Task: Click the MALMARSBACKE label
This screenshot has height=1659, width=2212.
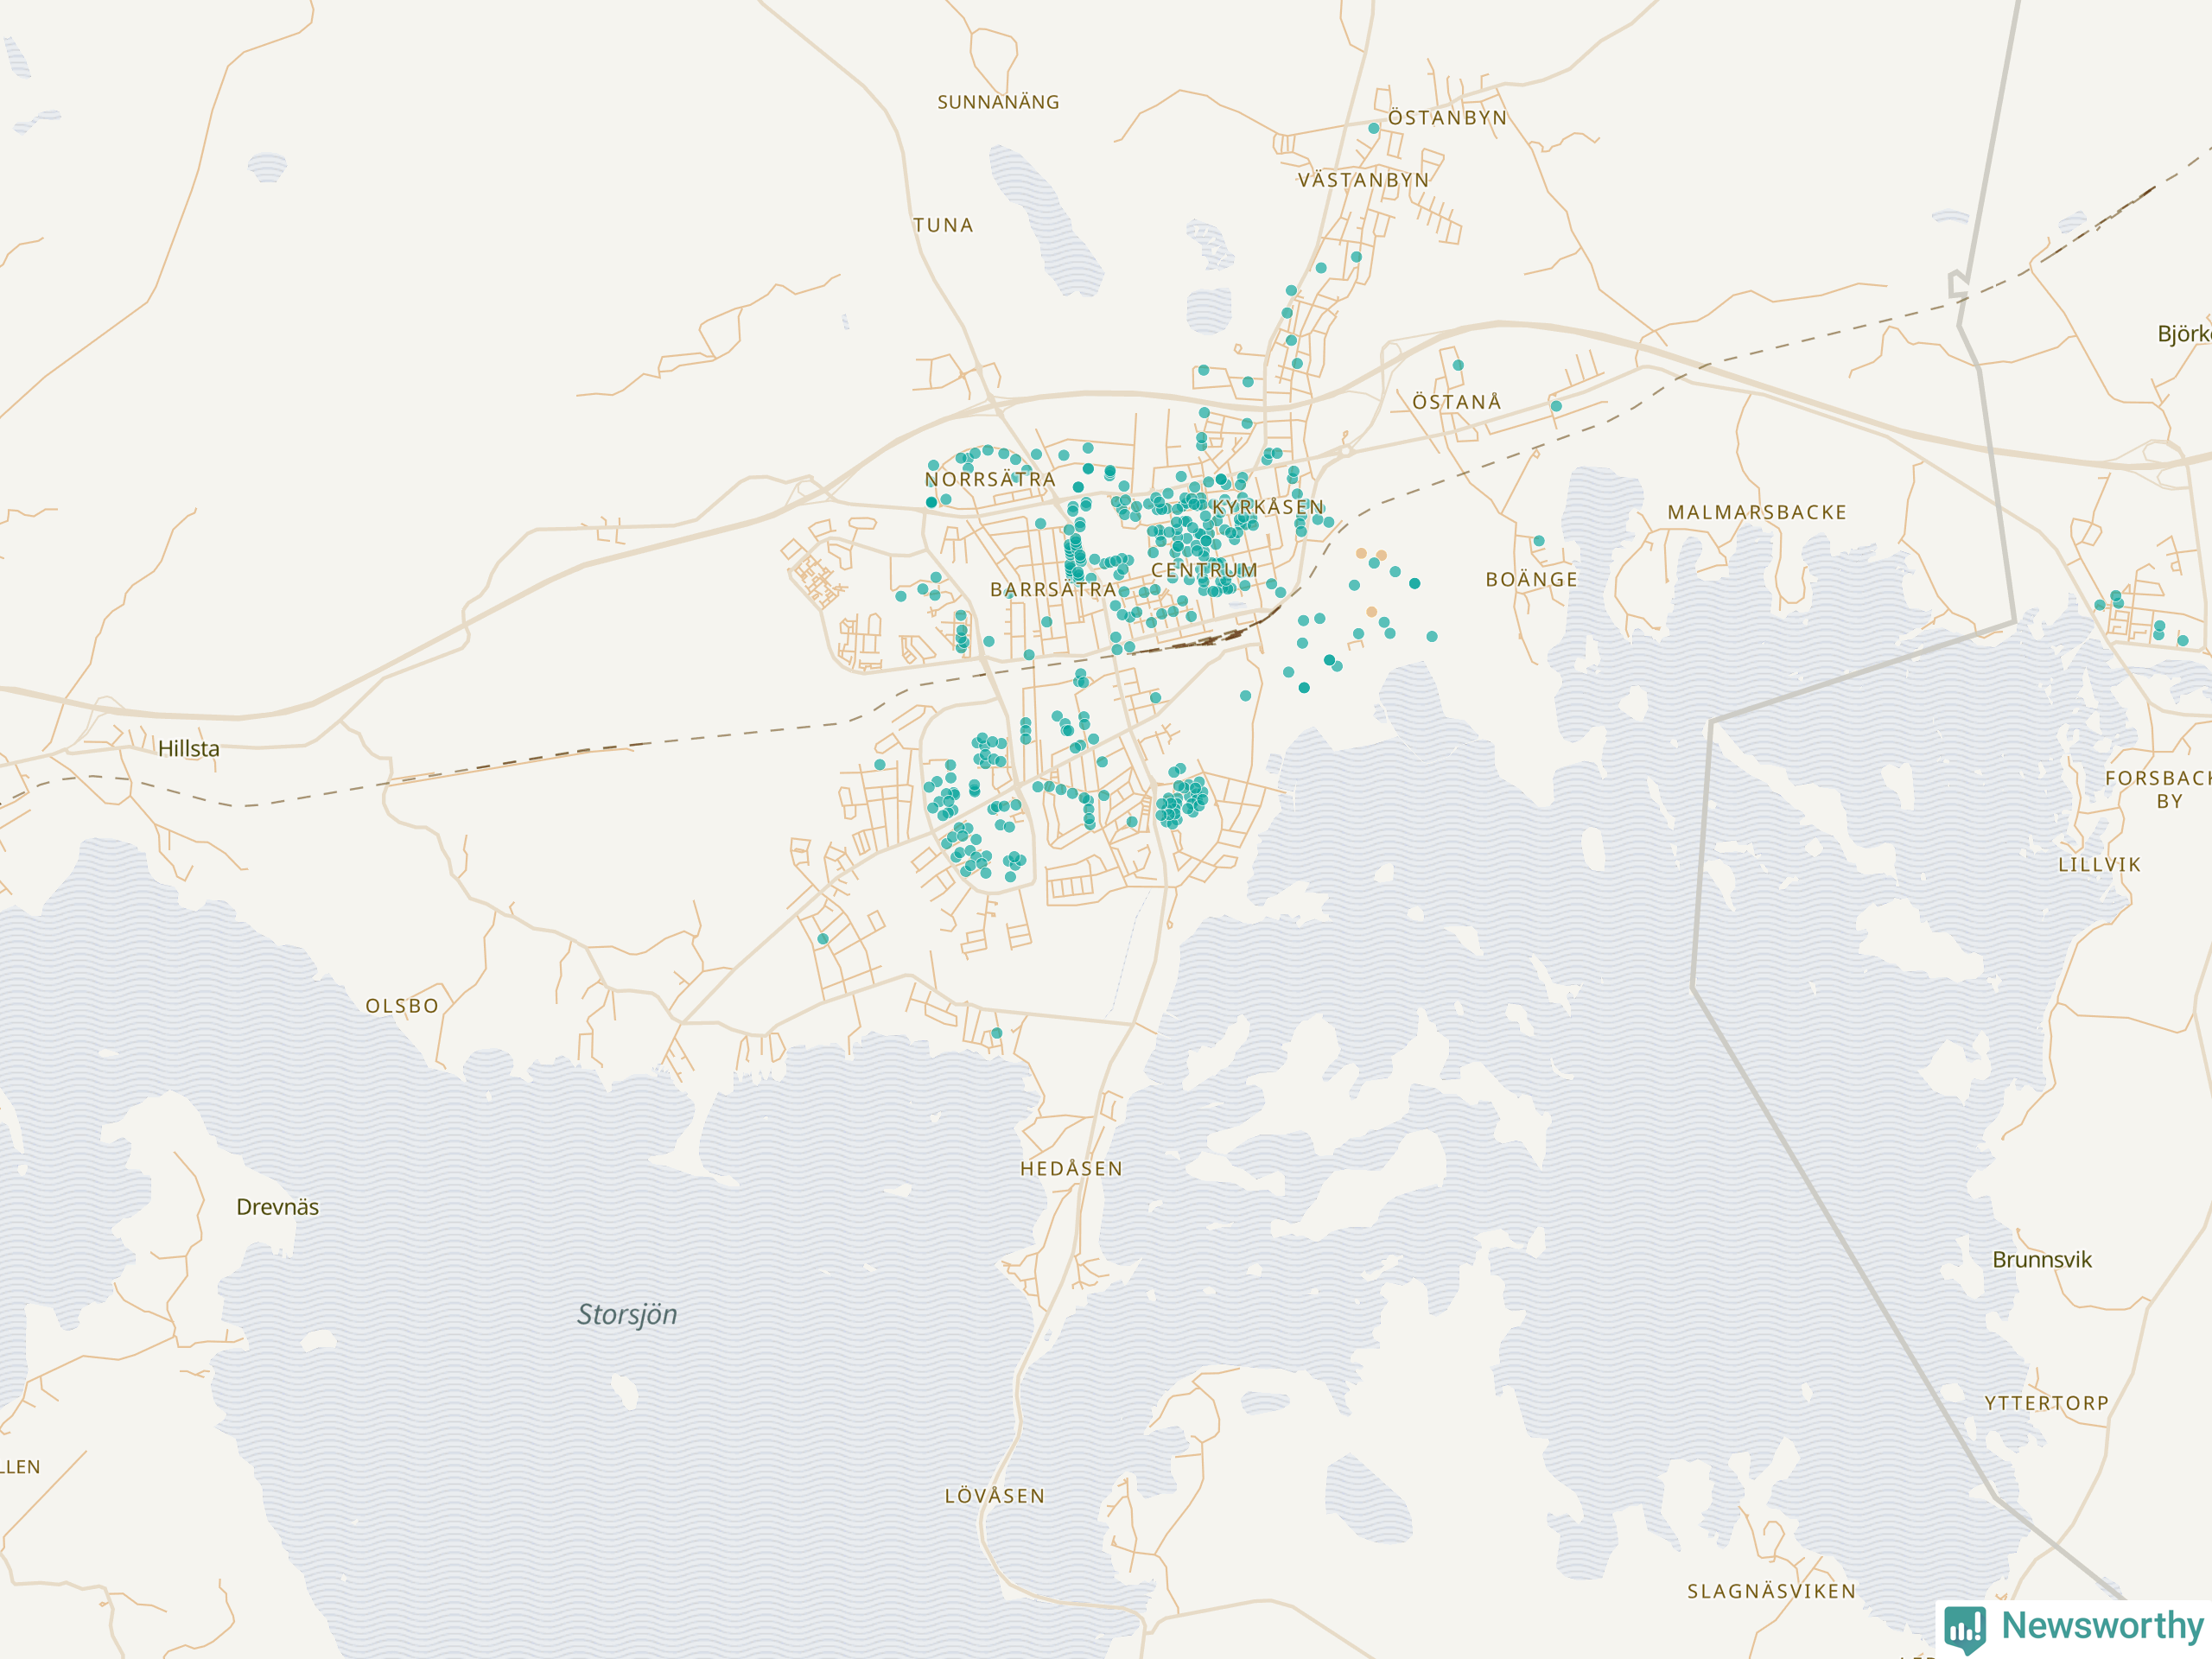Action: 1757,512
